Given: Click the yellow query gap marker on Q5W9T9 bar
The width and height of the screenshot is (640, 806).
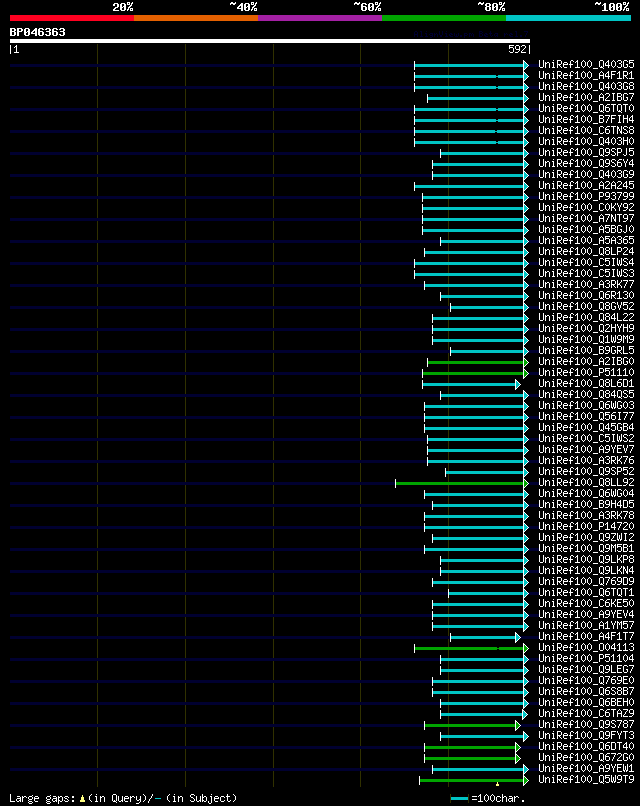Looking at the screenshot, I should [497, 784].
